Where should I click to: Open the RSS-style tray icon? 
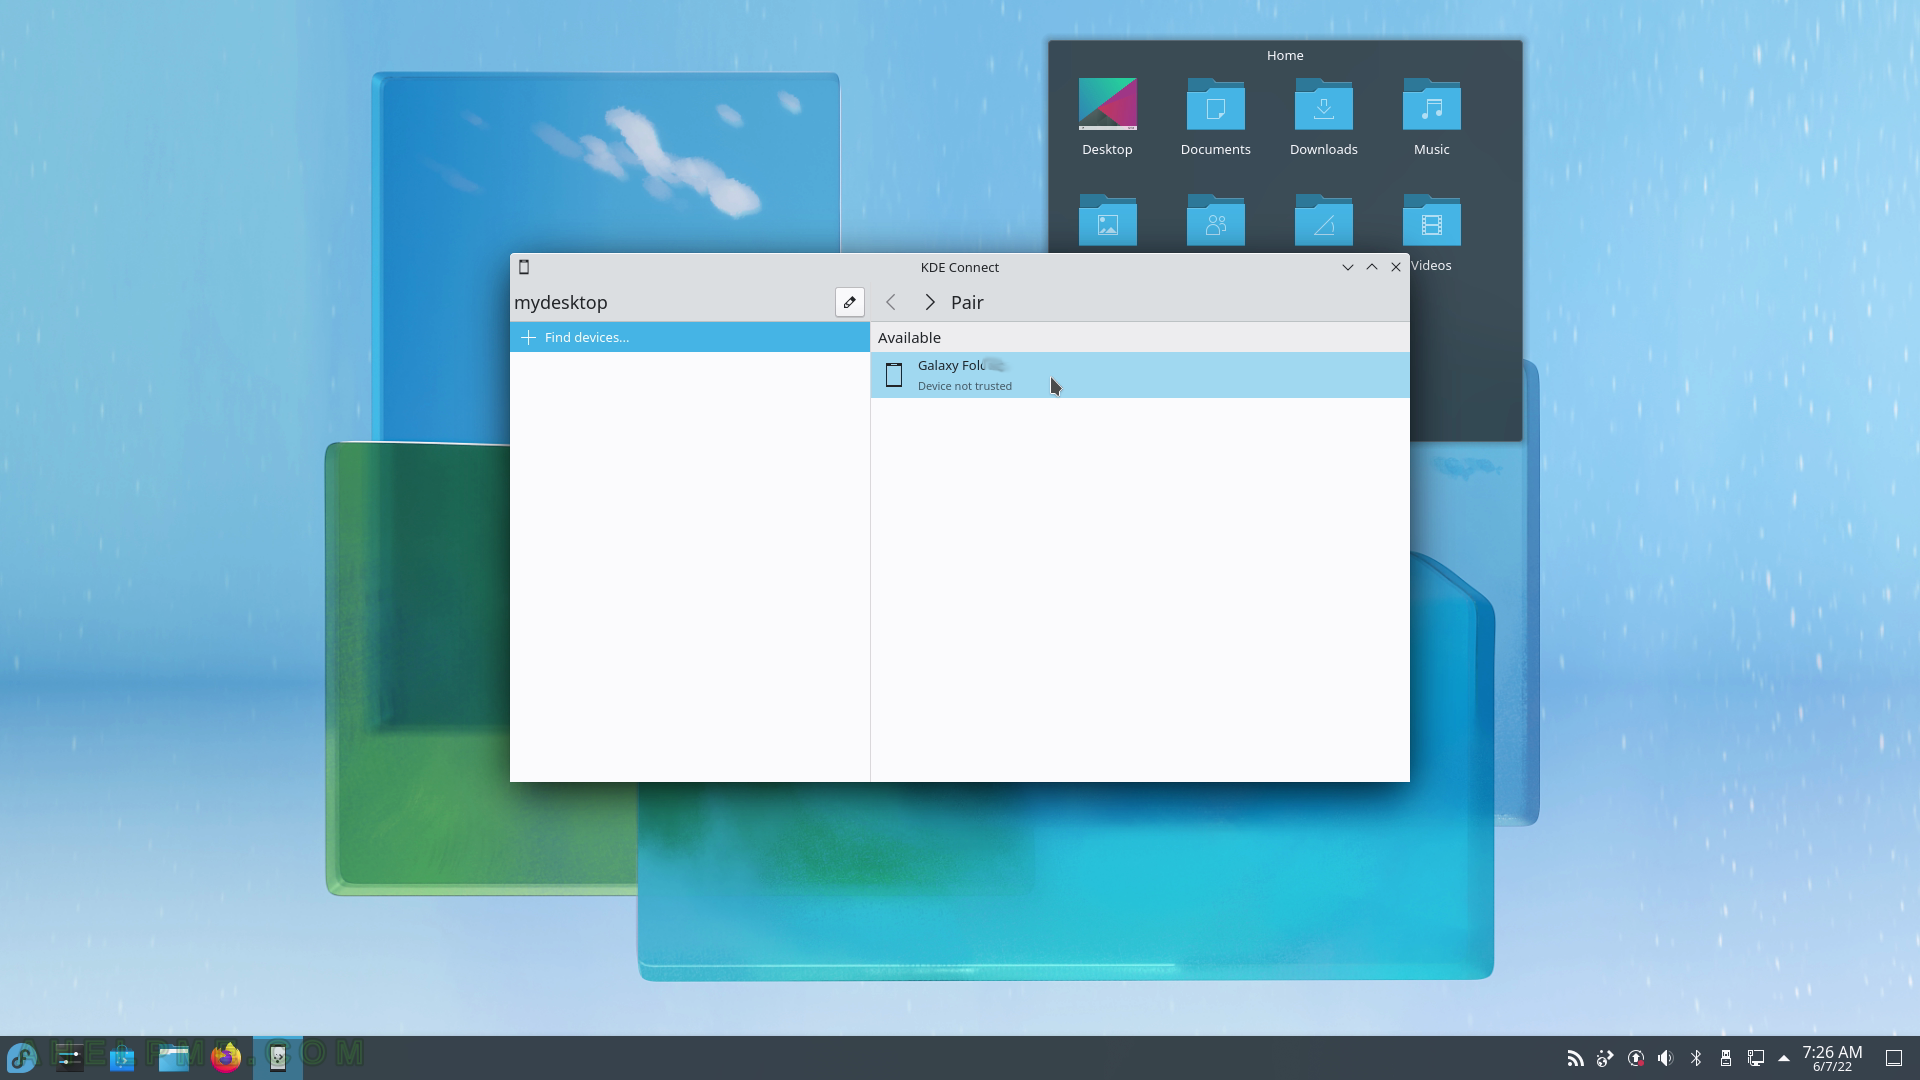point(1575,1058)
